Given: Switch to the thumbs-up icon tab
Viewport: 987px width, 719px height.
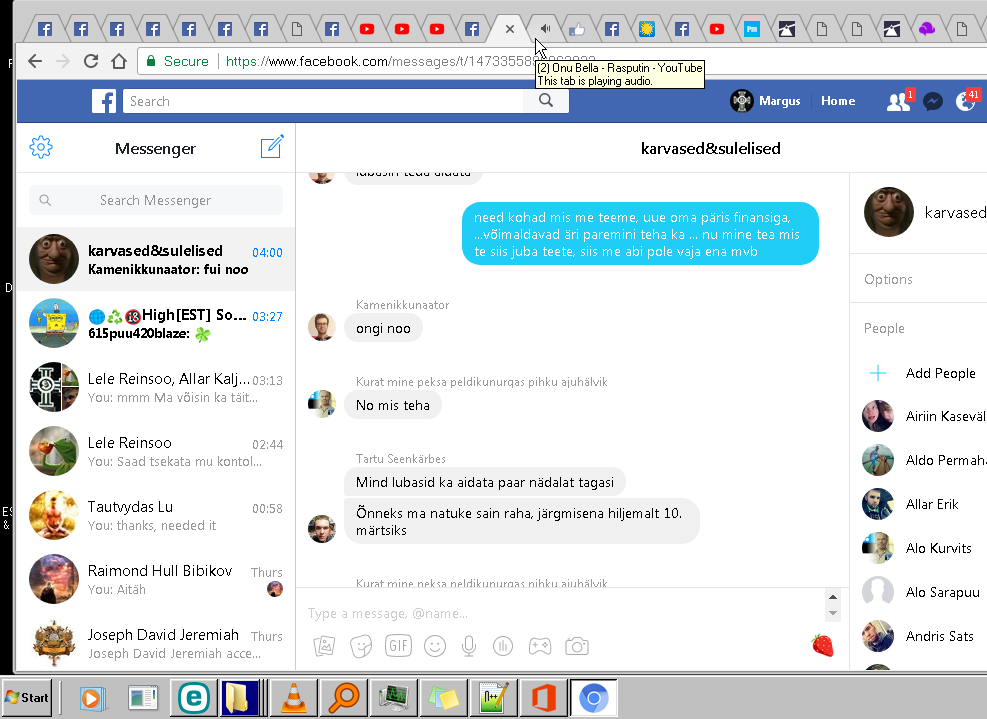Looking at the screenshot, I should pos(577,28).
